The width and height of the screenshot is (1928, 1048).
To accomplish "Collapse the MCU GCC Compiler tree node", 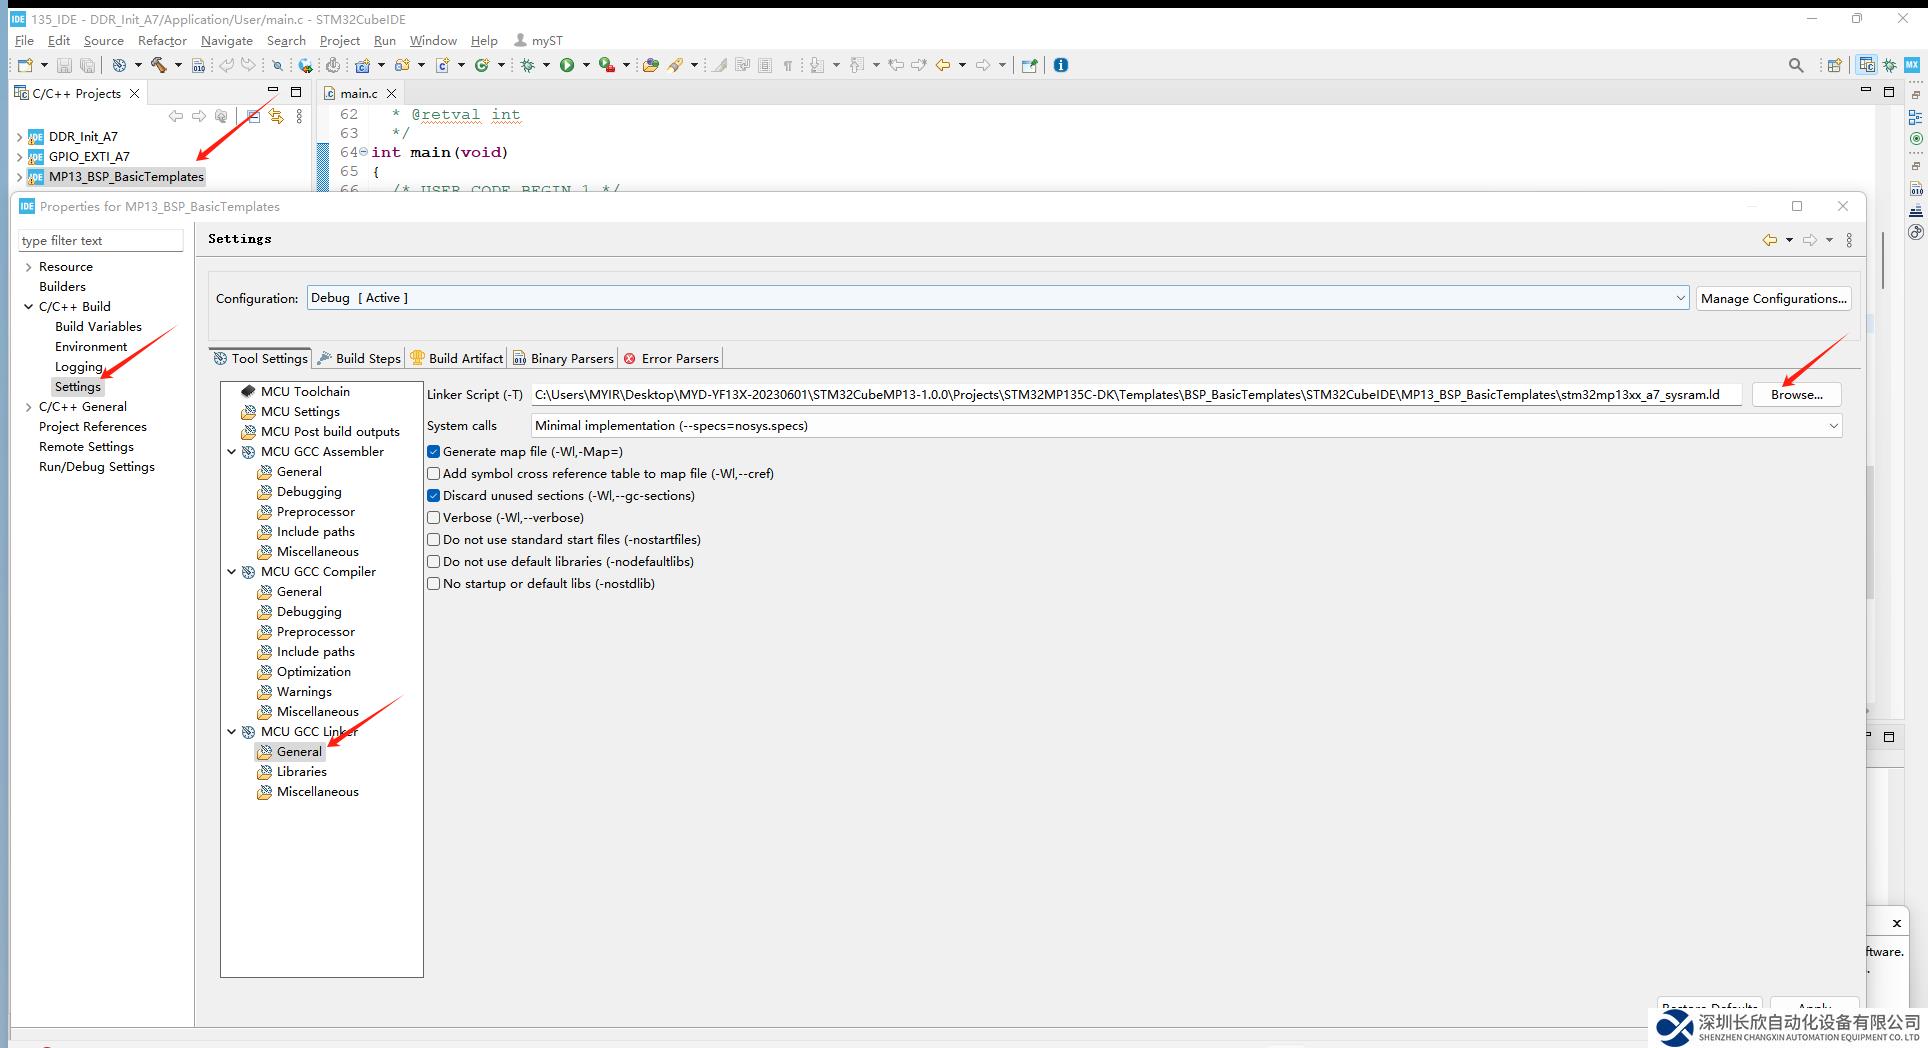I will pyautogui.click(x=232, y=572).
